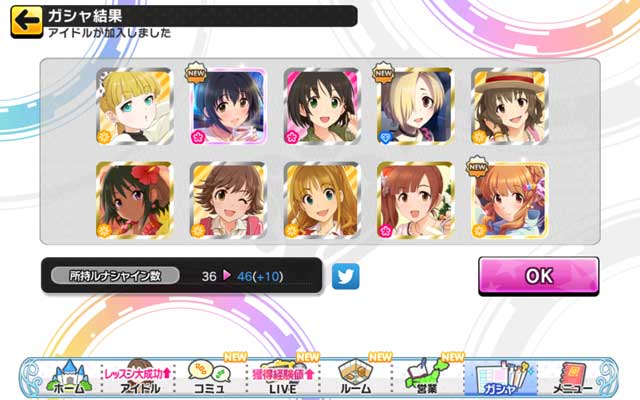
Task: Open the LIVE tab
Action: pos(282,378)
